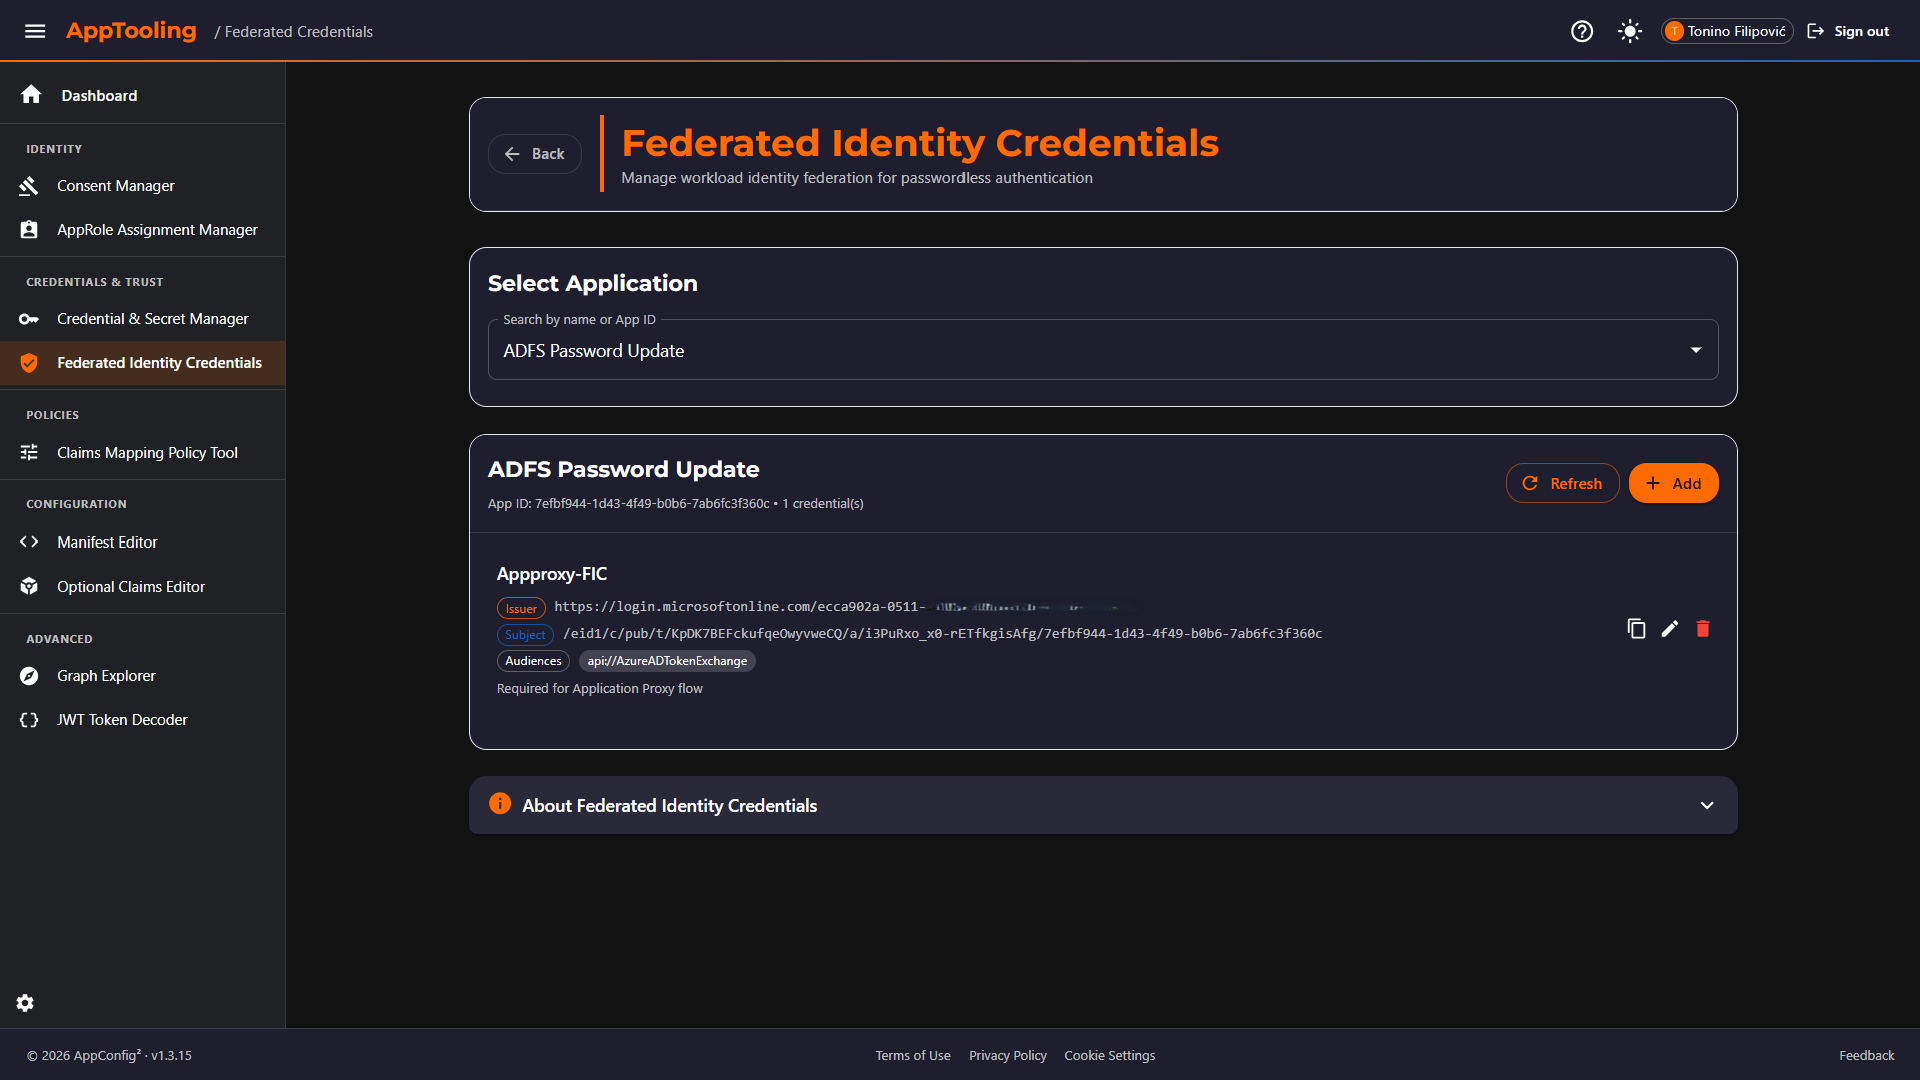Open Tonino Filipović user menu chip
Image resolution: width=1920 pixels, height=1080 pixels.
click(x=1727, y=31)
